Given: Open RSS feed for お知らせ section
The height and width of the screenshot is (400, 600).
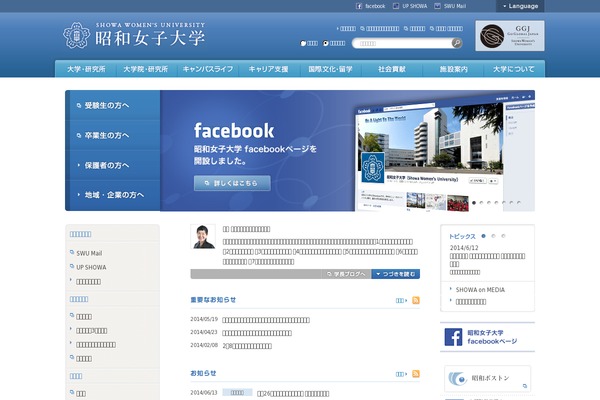Looking at the screenshot, I should [416, 374].
